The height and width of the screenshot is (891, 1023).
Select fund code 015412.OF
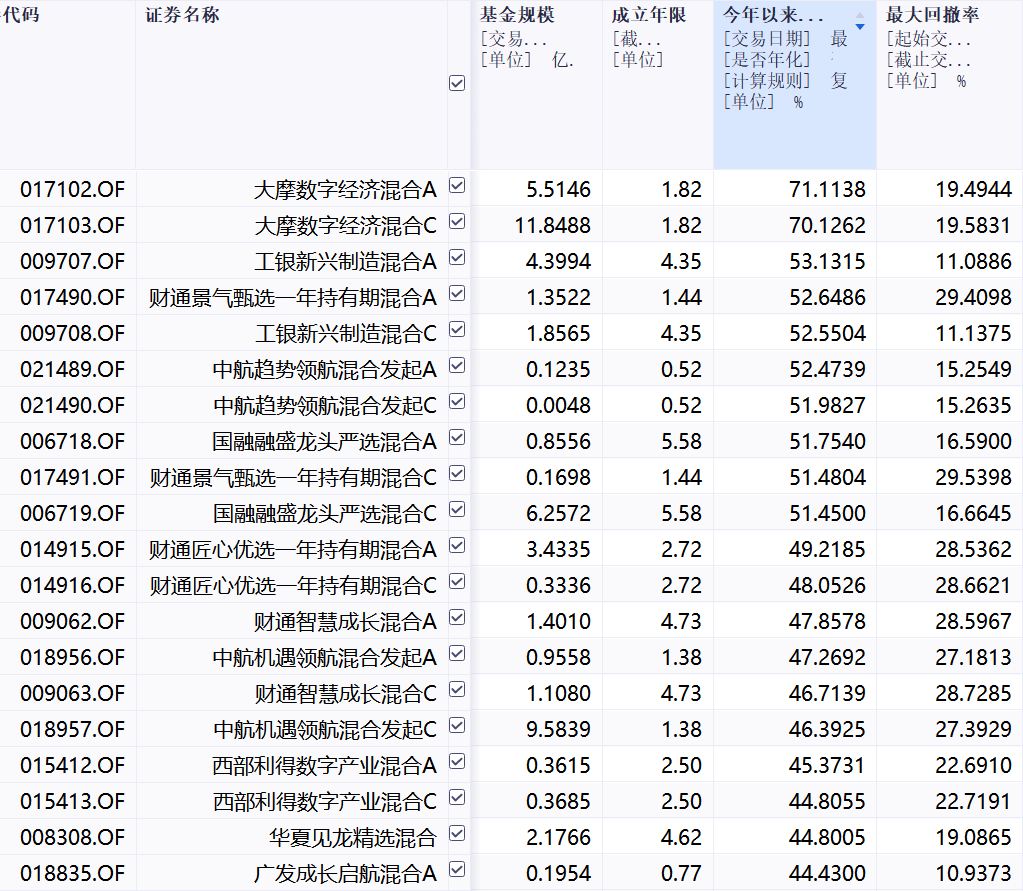(72, 765)
